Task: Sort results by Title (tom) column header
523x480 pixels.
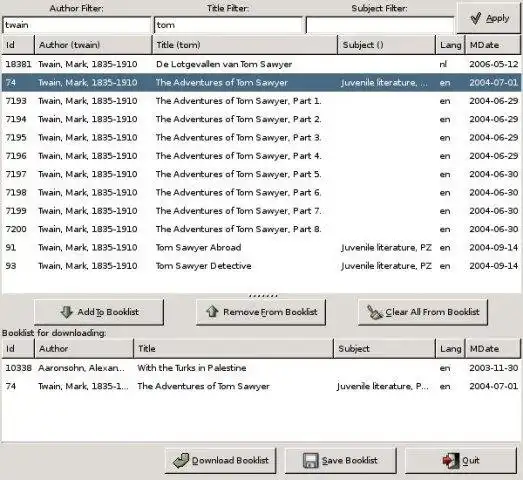Action: click(x=245, y=45)
